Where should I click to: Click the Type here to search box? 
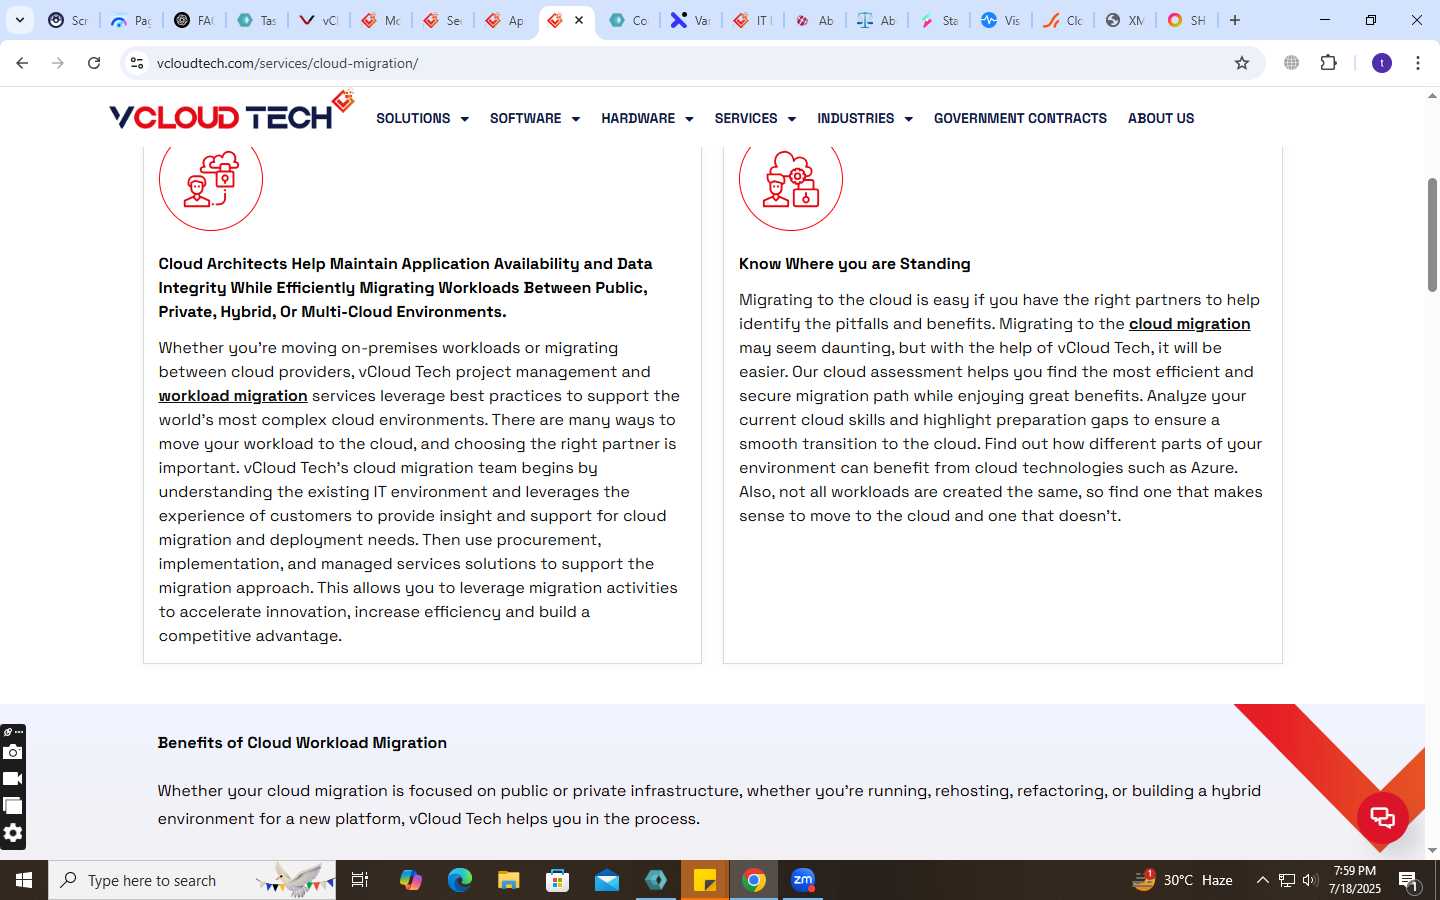tap(192, 880)
